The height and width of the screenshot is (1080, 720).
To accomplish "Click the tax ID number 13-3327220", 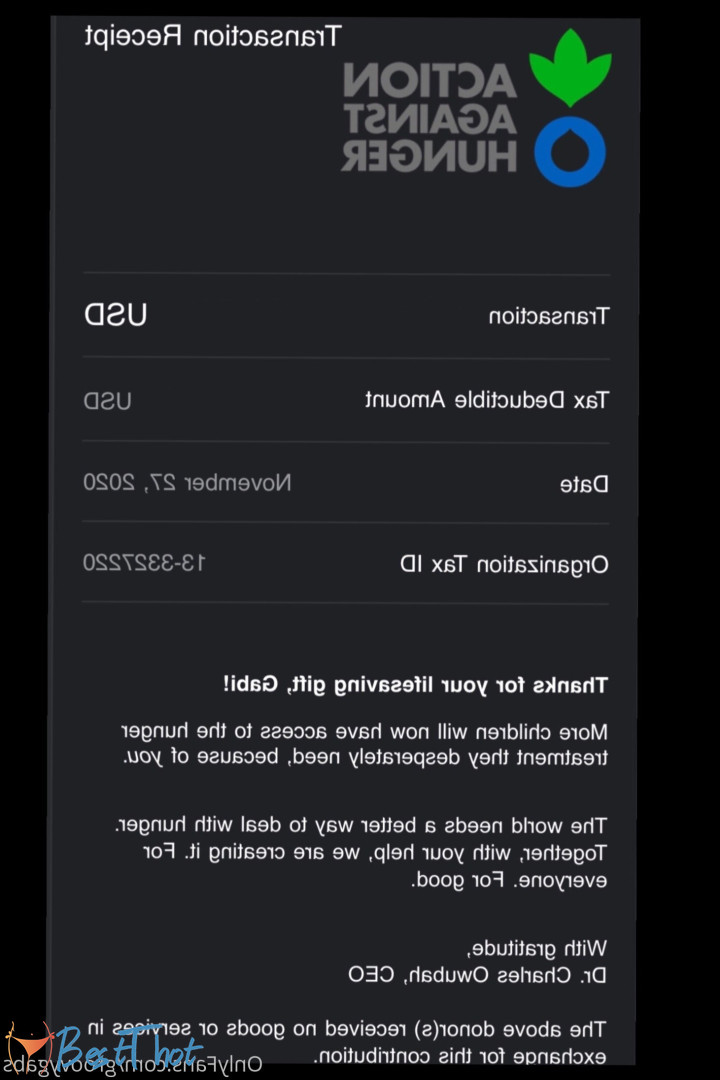I will click(144, 563).
